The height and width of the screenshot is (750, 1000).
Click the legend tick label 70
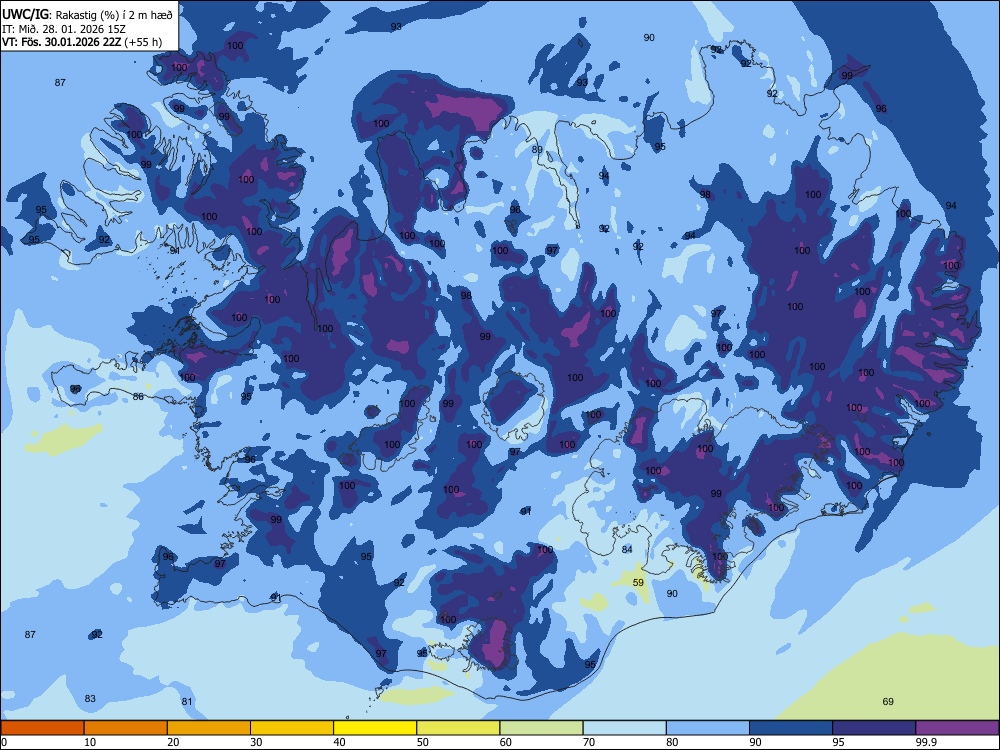click(589, 742)
